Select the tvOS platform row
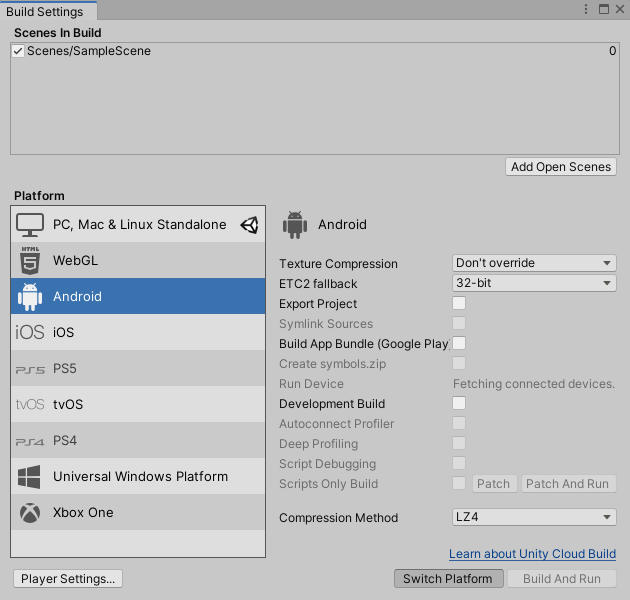 pos(138,404)
